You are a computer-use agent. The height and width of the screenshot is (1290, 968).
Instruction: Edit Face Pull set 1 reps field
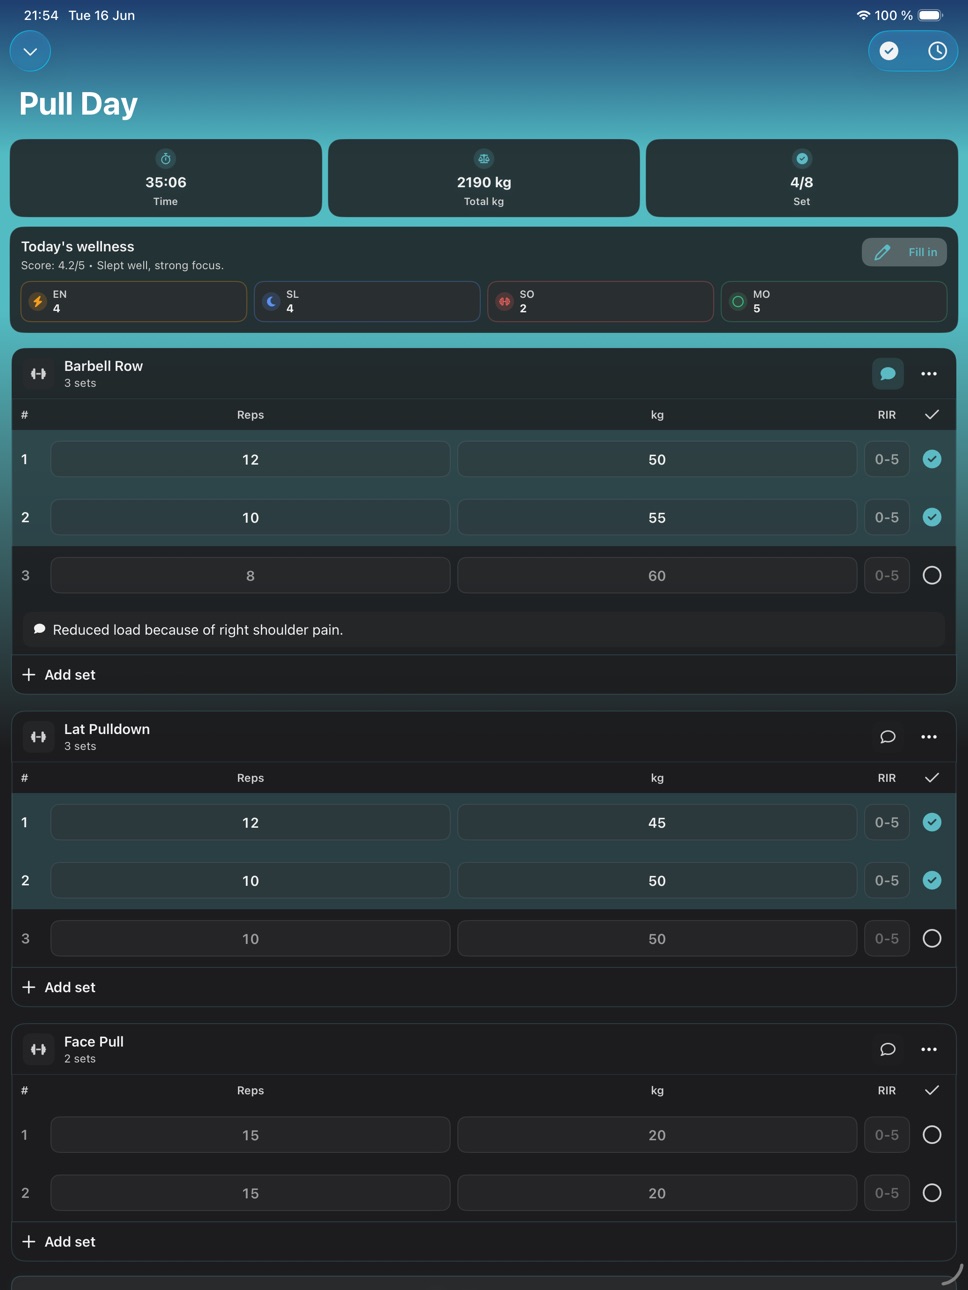coord(250,1135)
